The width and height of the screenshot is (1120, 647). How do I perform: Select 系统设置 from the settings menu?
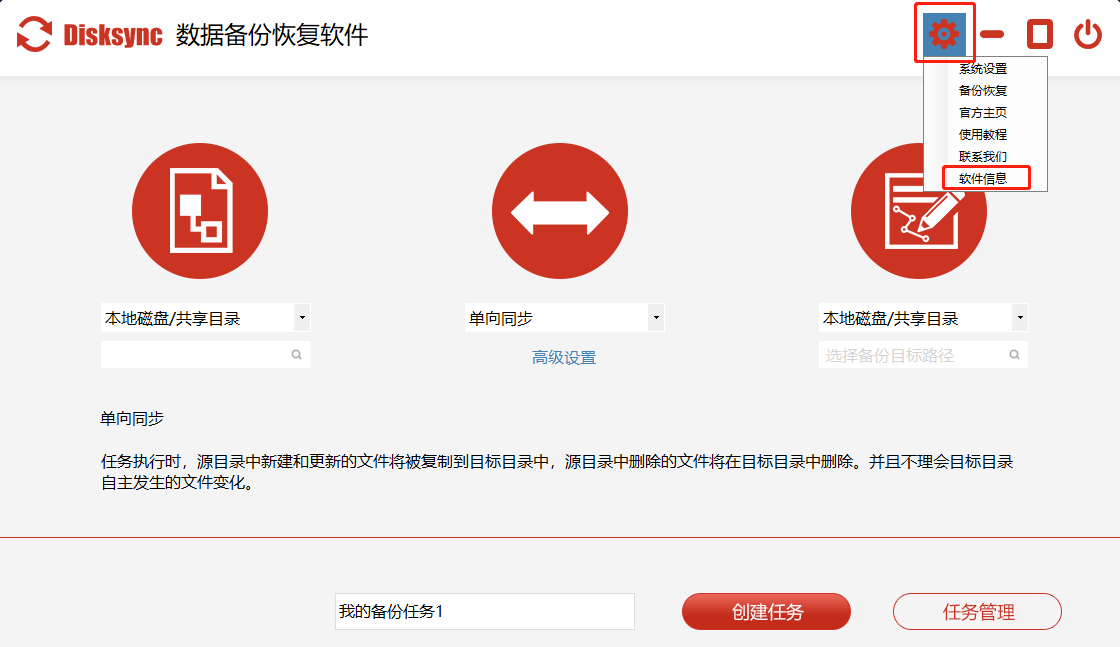[x=983, y=69]
